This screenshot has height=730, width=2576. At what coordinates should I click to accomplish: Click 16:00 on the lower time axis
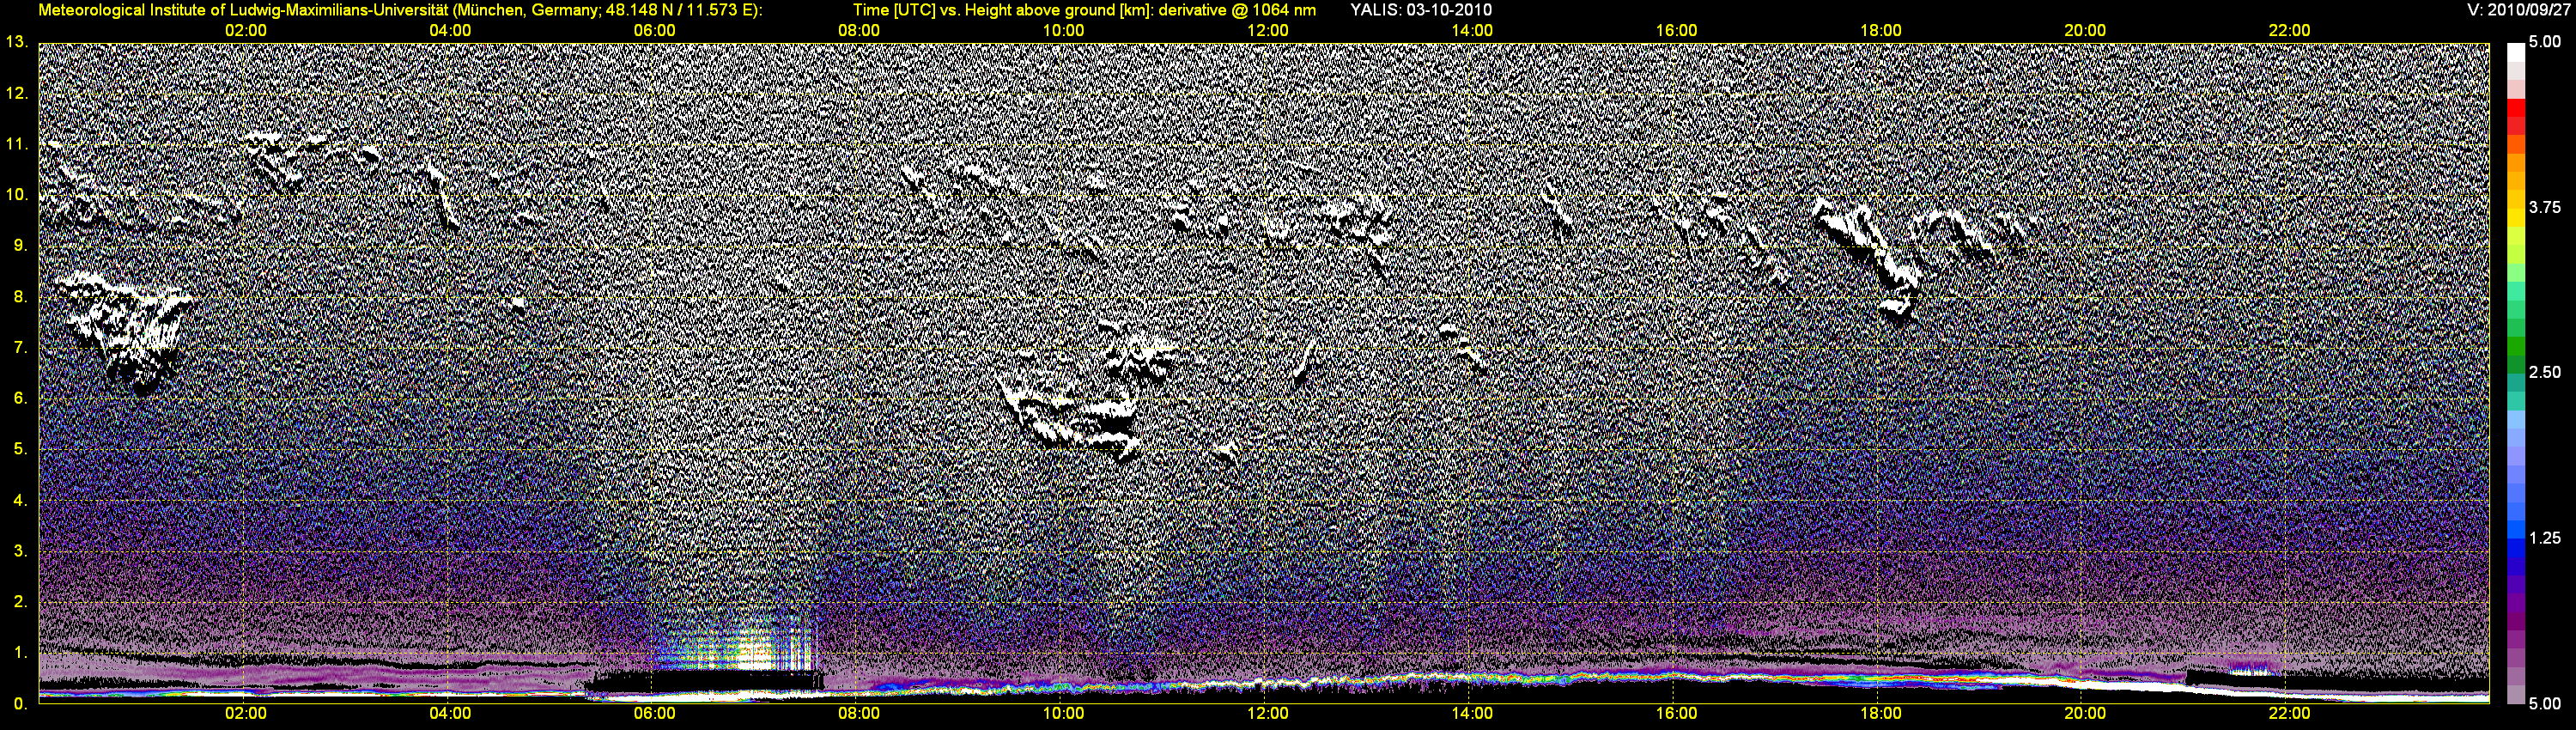pyautogui.click(x=1676, y=714)
